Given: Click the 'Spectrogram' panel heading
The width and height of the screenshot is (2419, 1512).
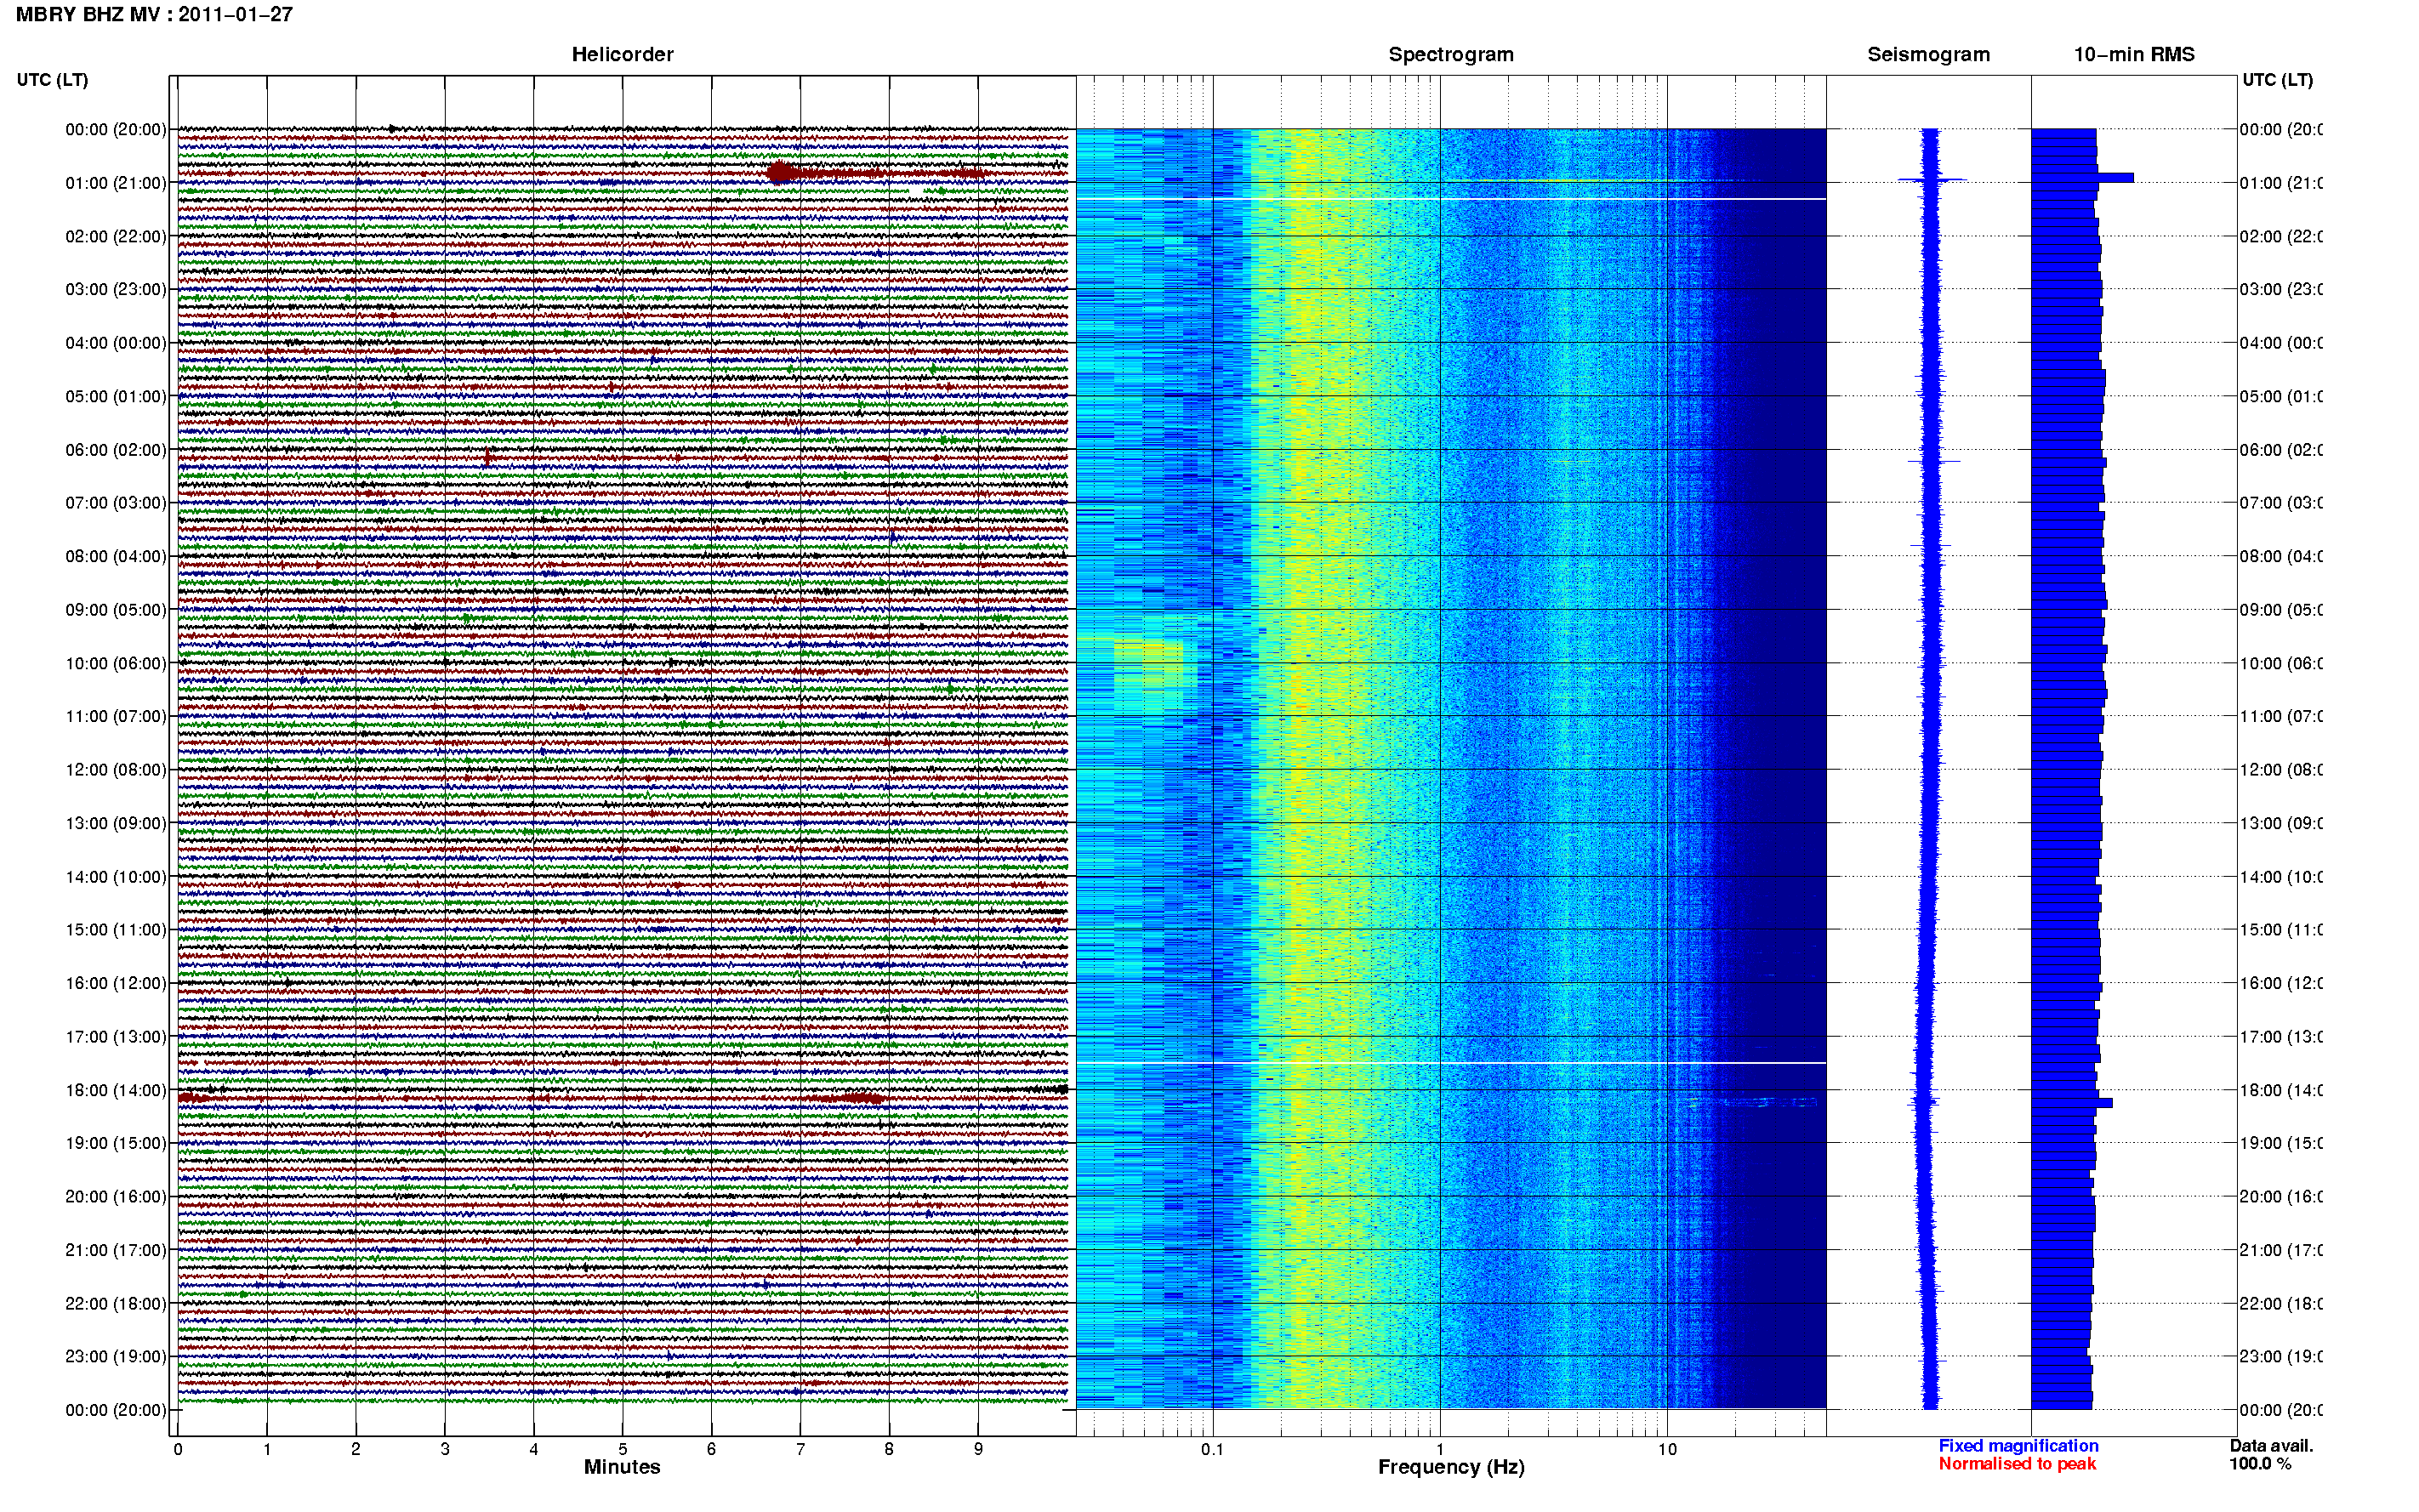Looking at the screenshot, I should coord(1451,54).
